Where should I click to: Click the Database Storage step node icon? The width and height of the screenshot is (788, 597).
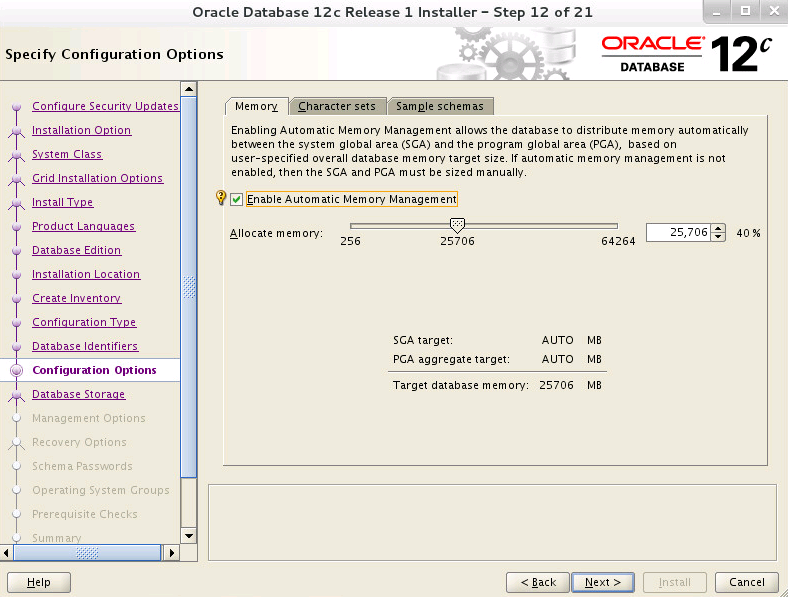[x=17, y=395]
